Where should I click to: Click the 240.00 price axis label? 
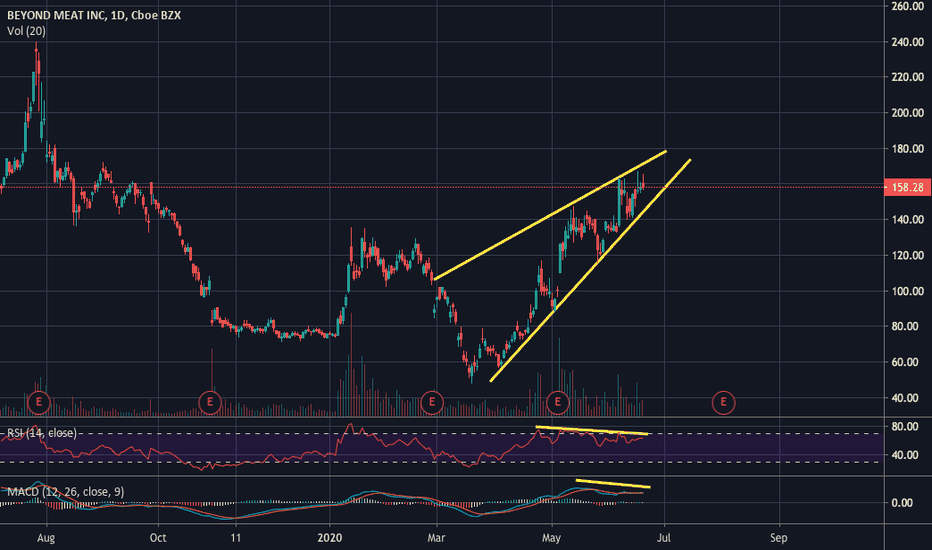click(908, 42)
